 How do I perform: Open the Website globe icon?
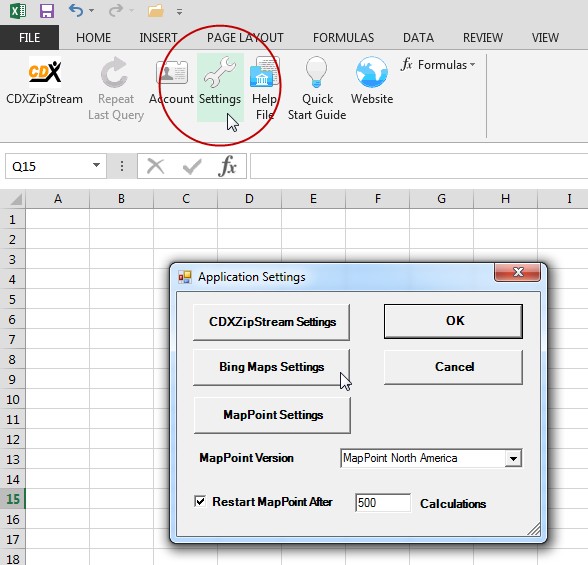tap(372, 81)
